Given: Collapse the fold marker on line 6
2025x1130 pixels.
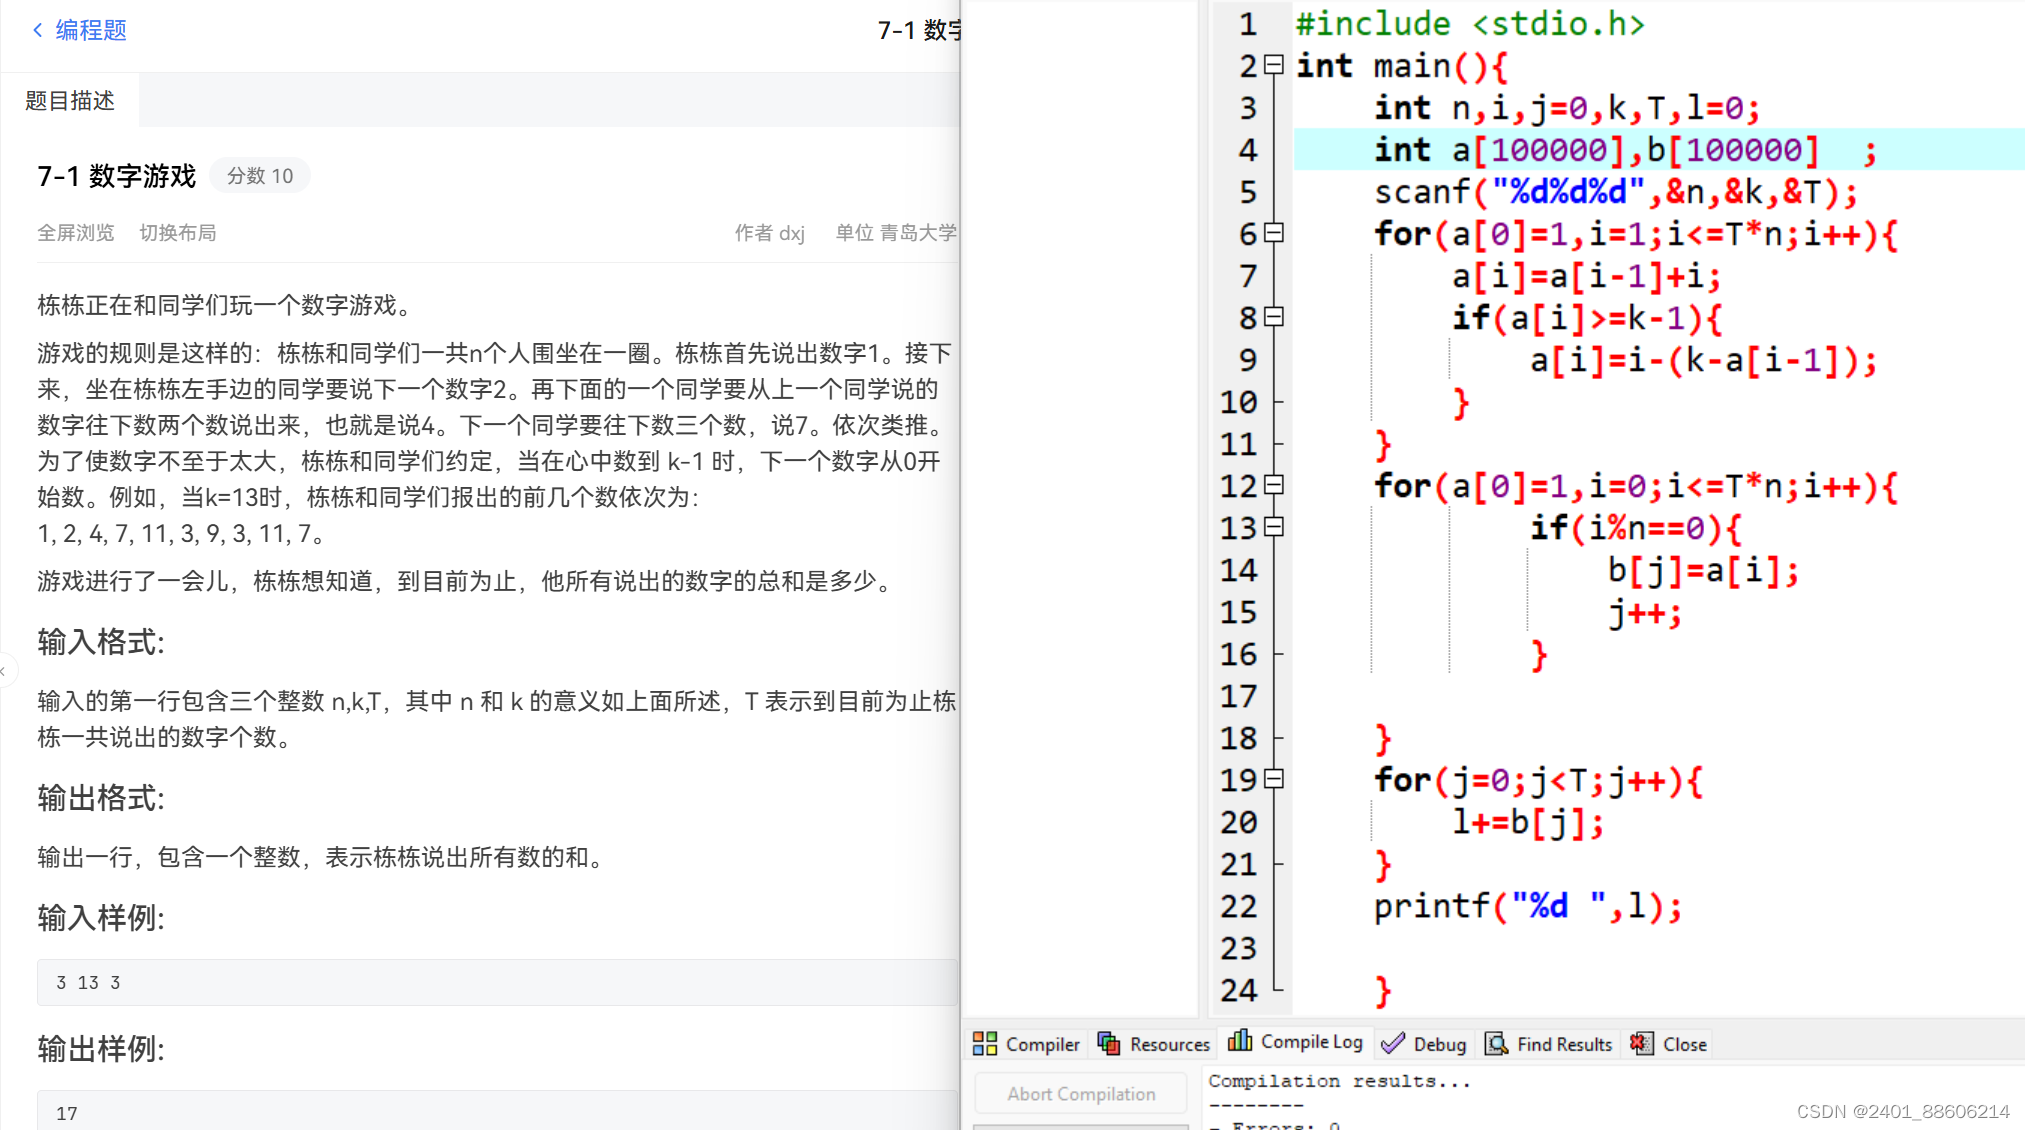Looking at the screenshot, I should (x=1274, y=233).
